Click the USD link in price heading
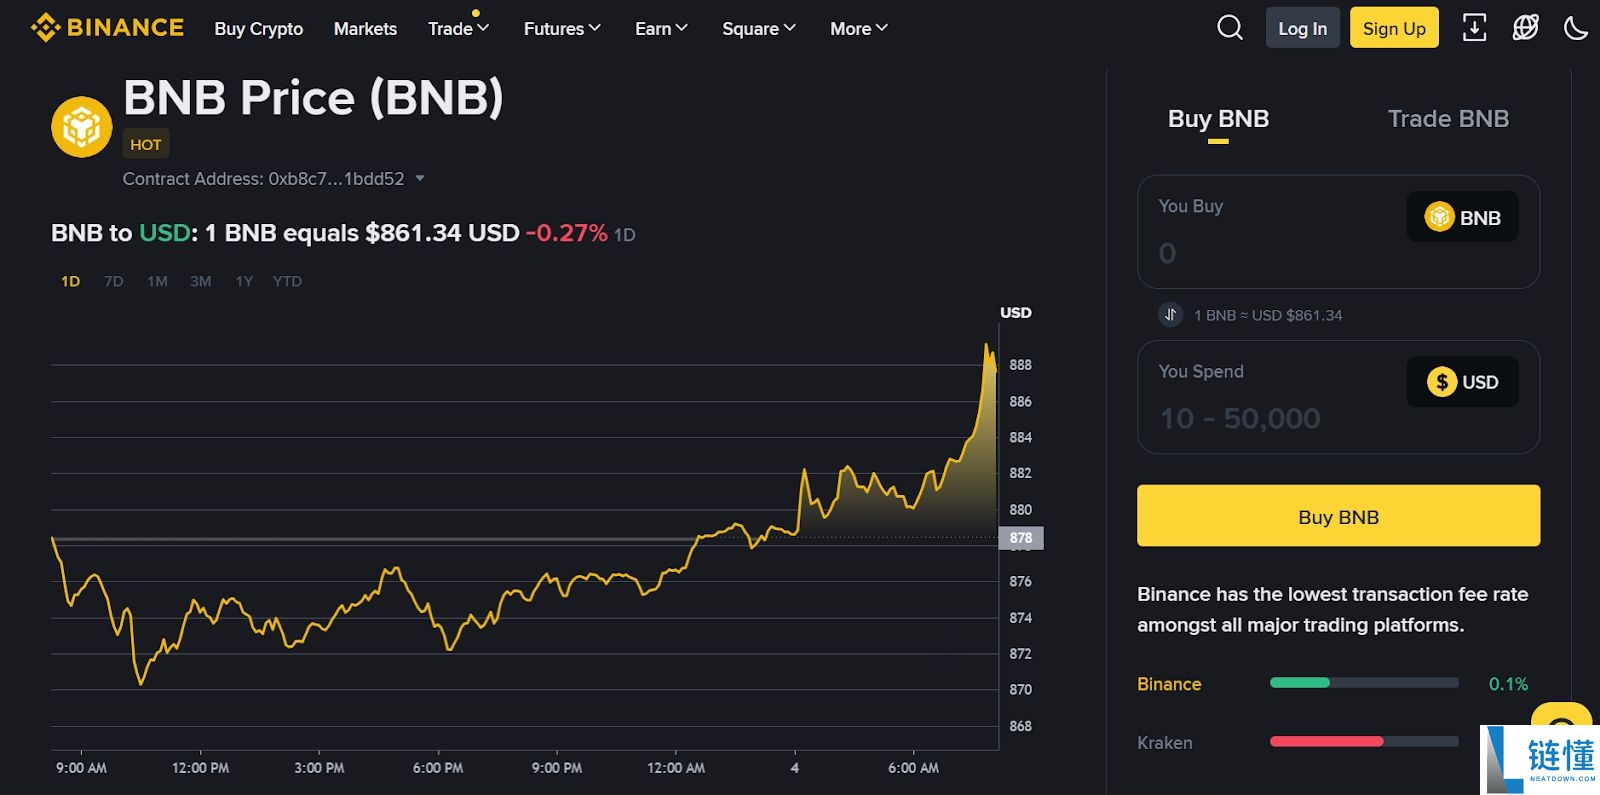This screenshot has height=795, width=1600. pos(164,233)
